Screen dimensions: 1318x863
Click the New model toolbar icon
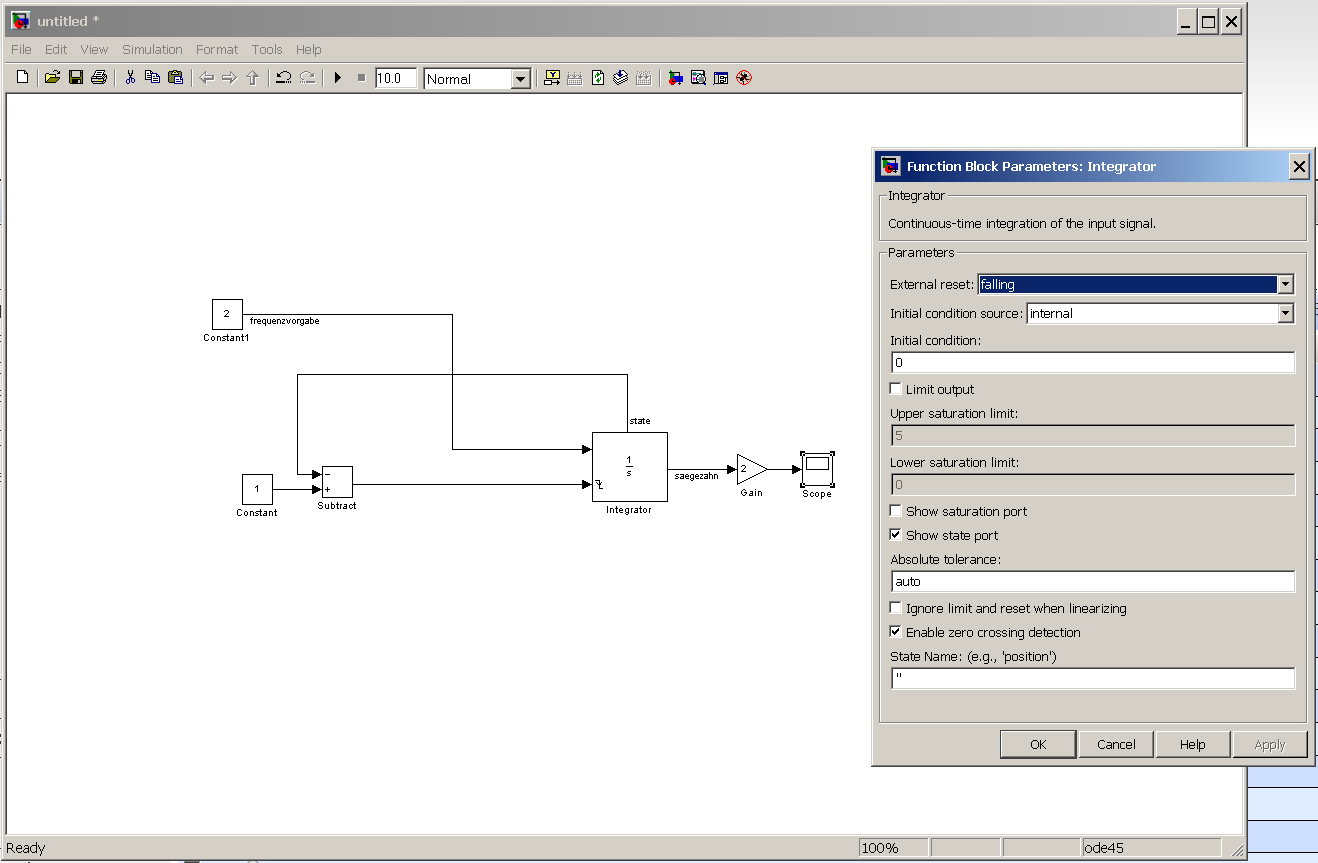click(x=22, y=78)
